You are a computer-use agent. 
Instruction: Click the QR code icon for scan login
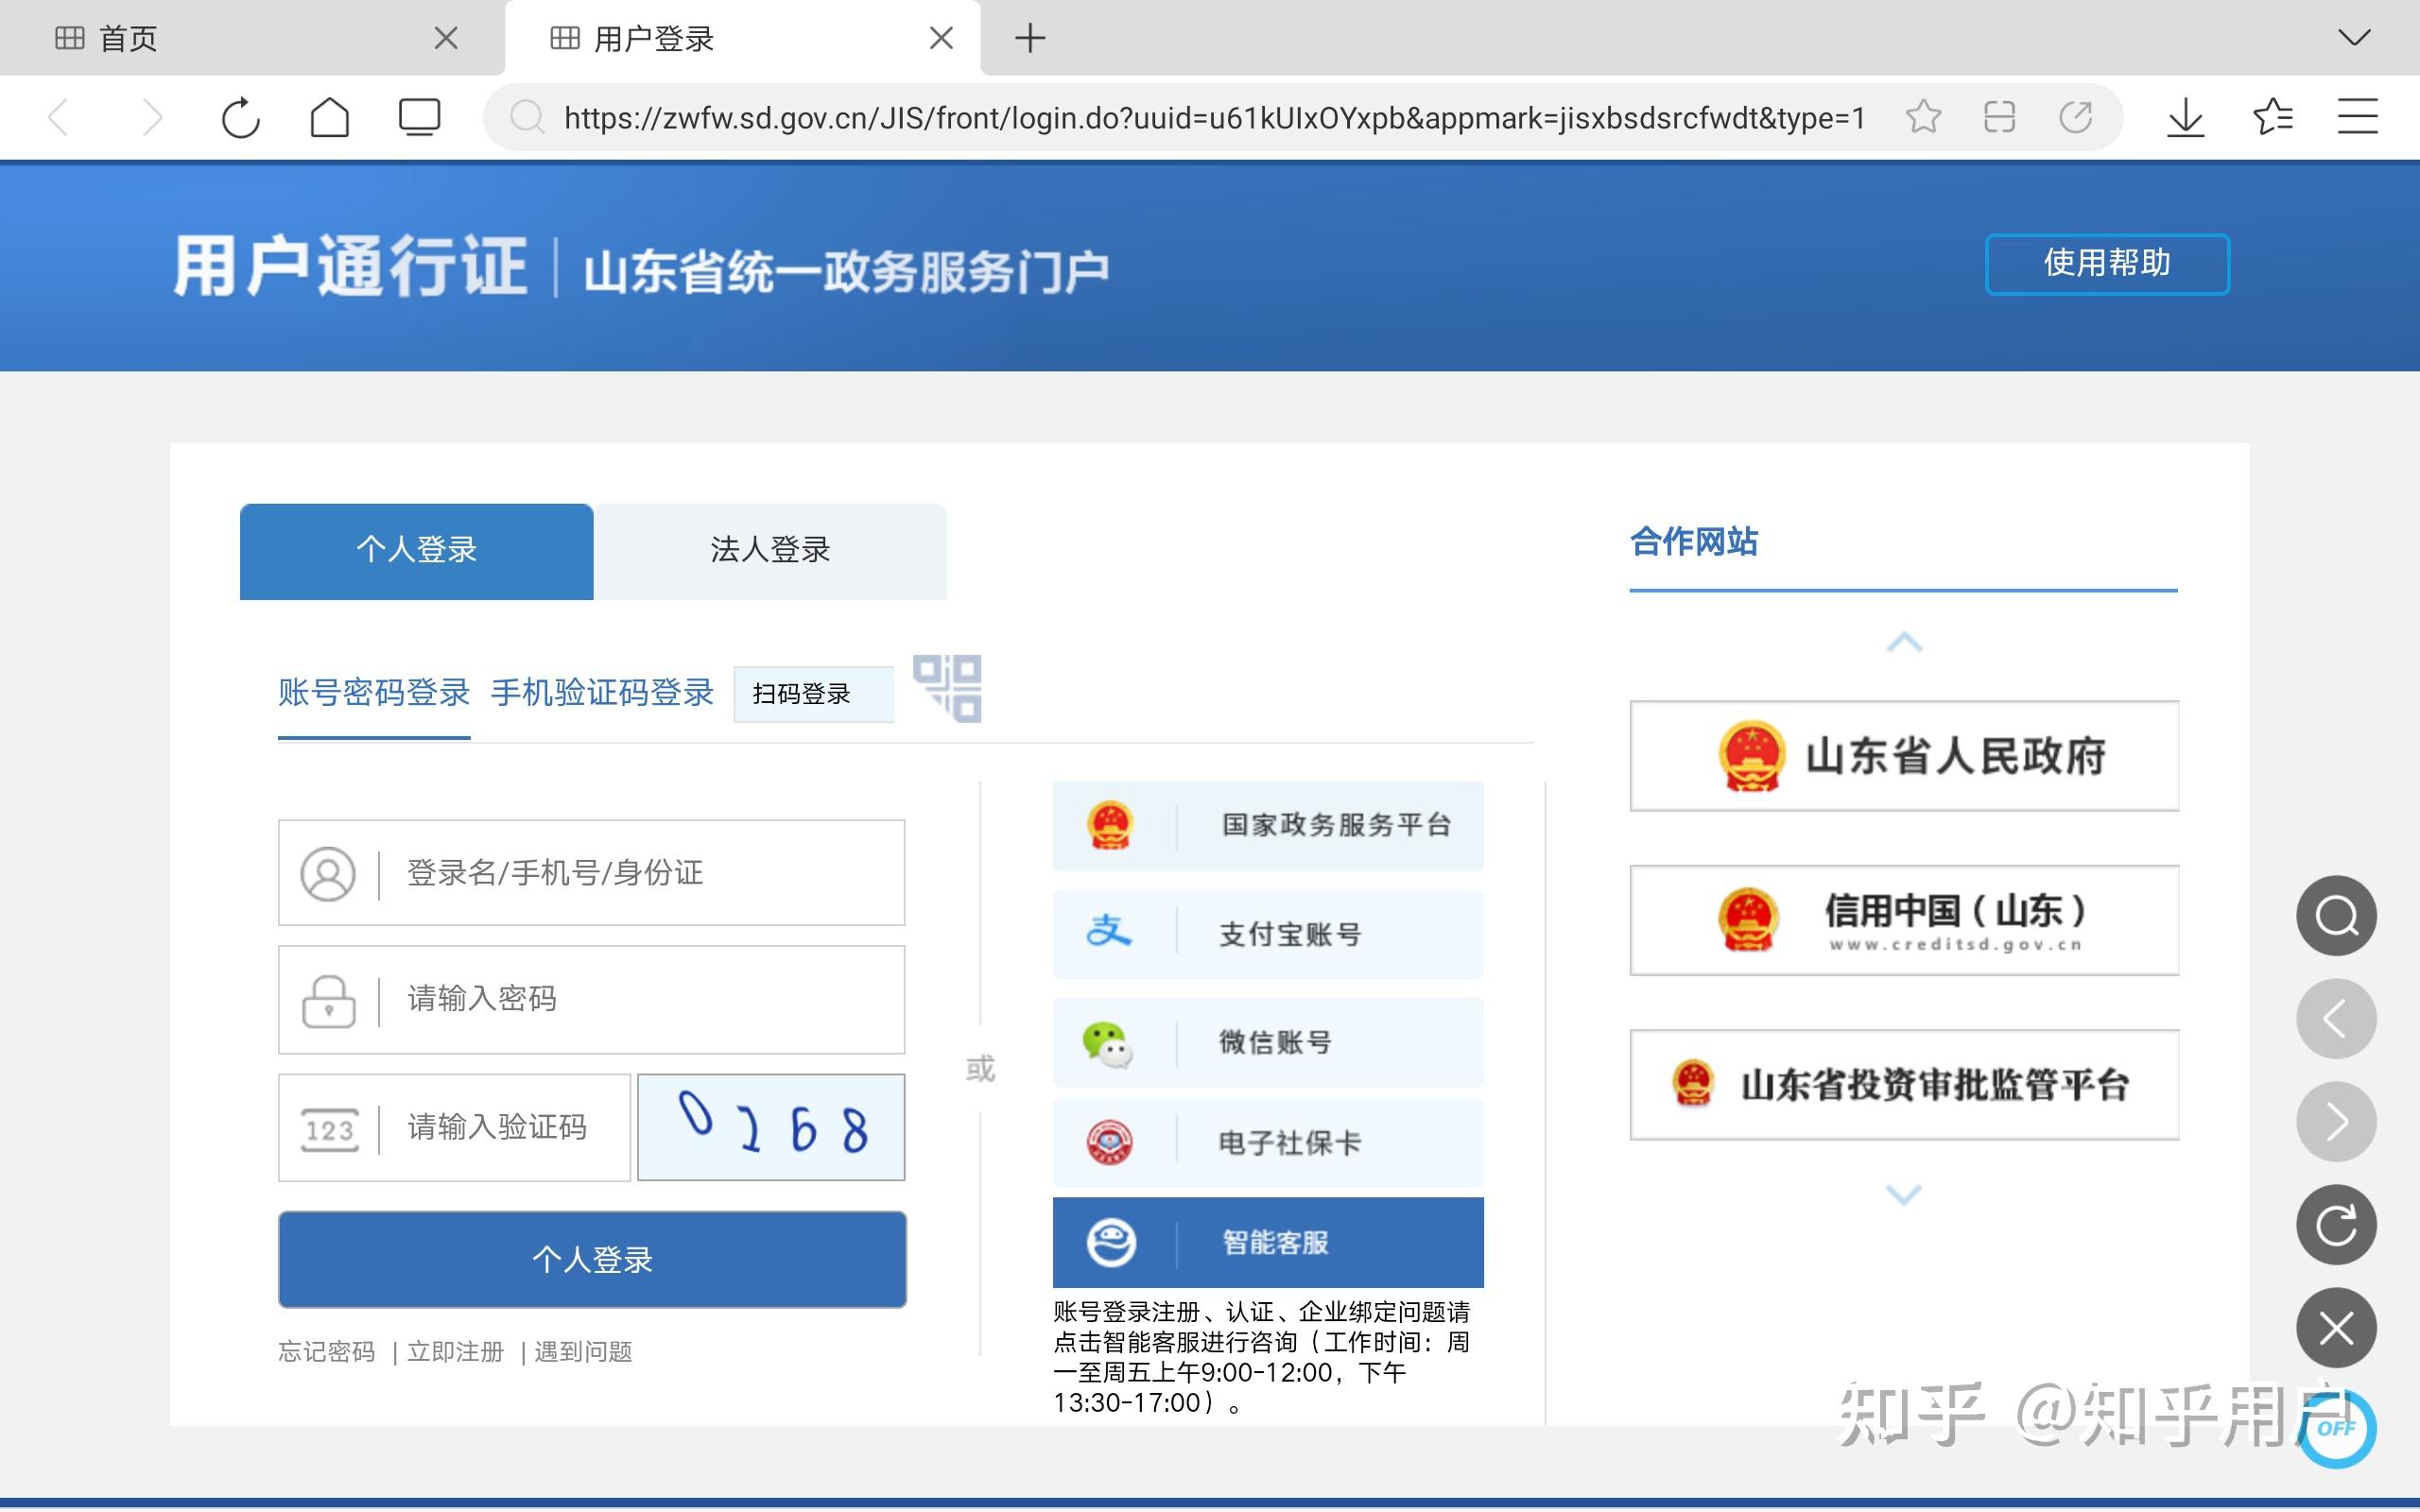click(947, 688)
